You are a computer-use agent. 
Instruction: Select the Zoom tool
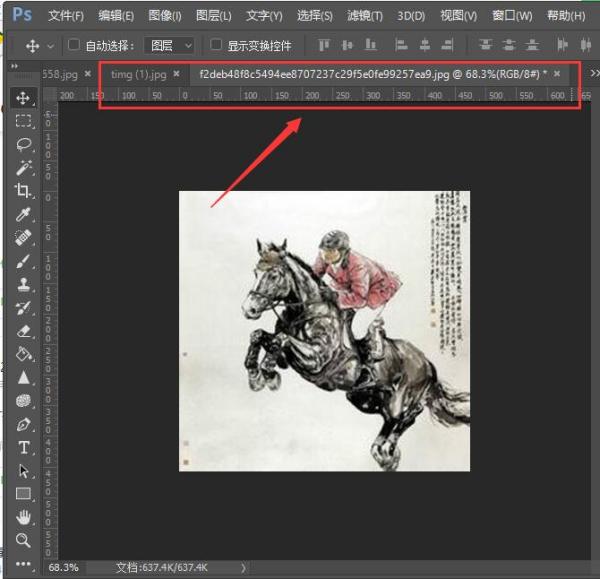(x=23, y=540)
